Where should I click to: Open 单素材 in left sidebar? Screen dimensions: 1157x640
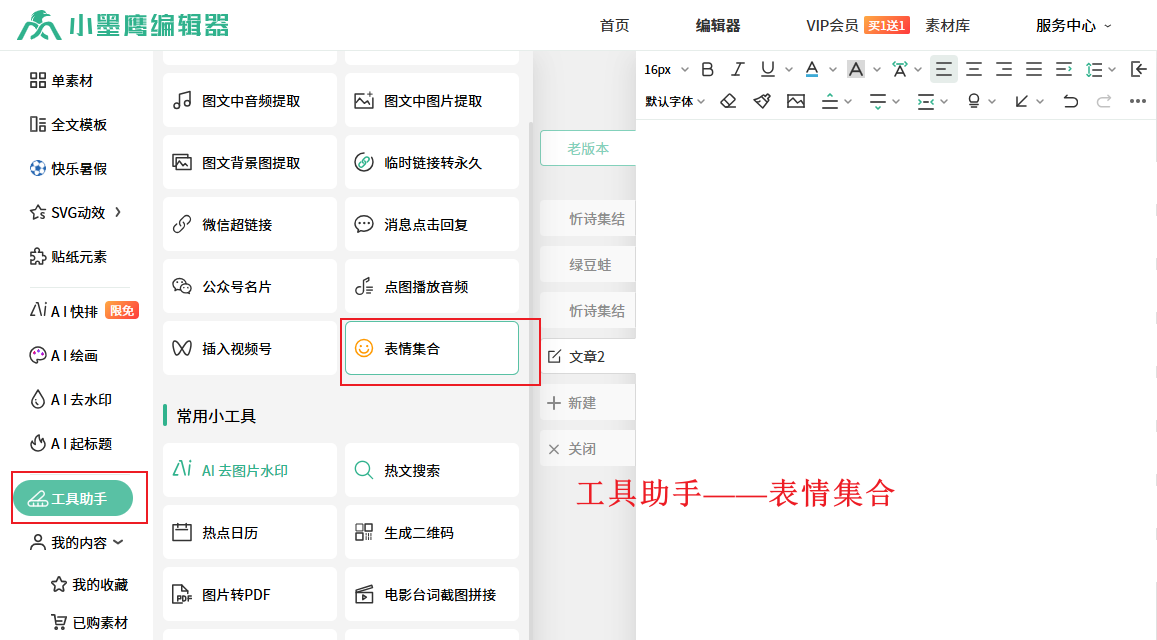[61, 80]
